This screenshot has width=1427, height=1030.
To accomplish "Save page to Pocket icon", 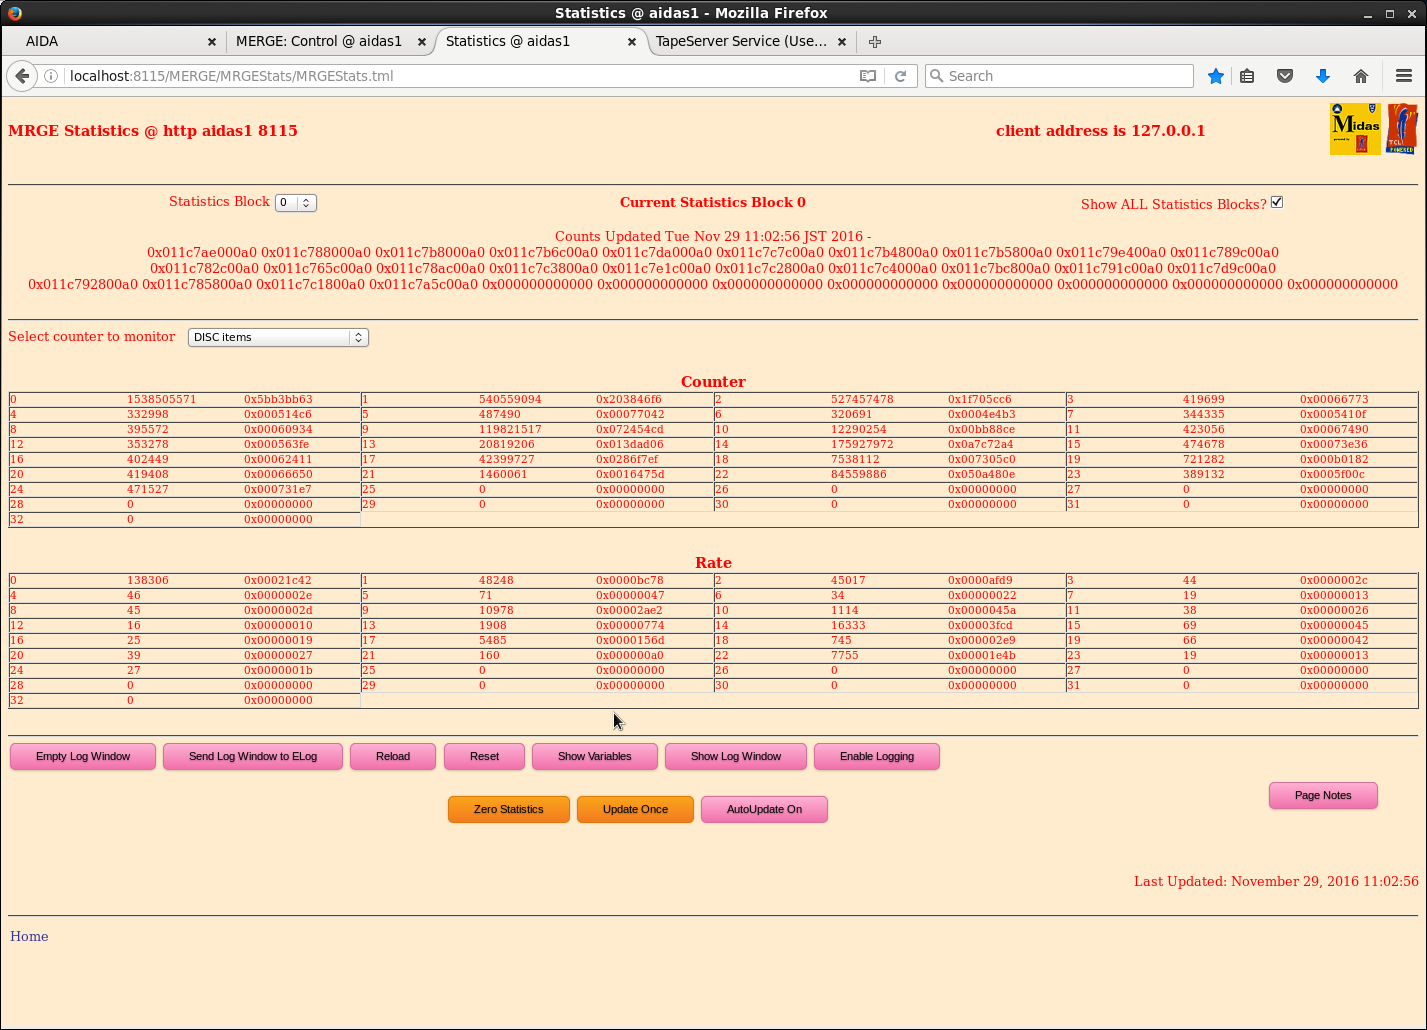I will pos(1285,76).
